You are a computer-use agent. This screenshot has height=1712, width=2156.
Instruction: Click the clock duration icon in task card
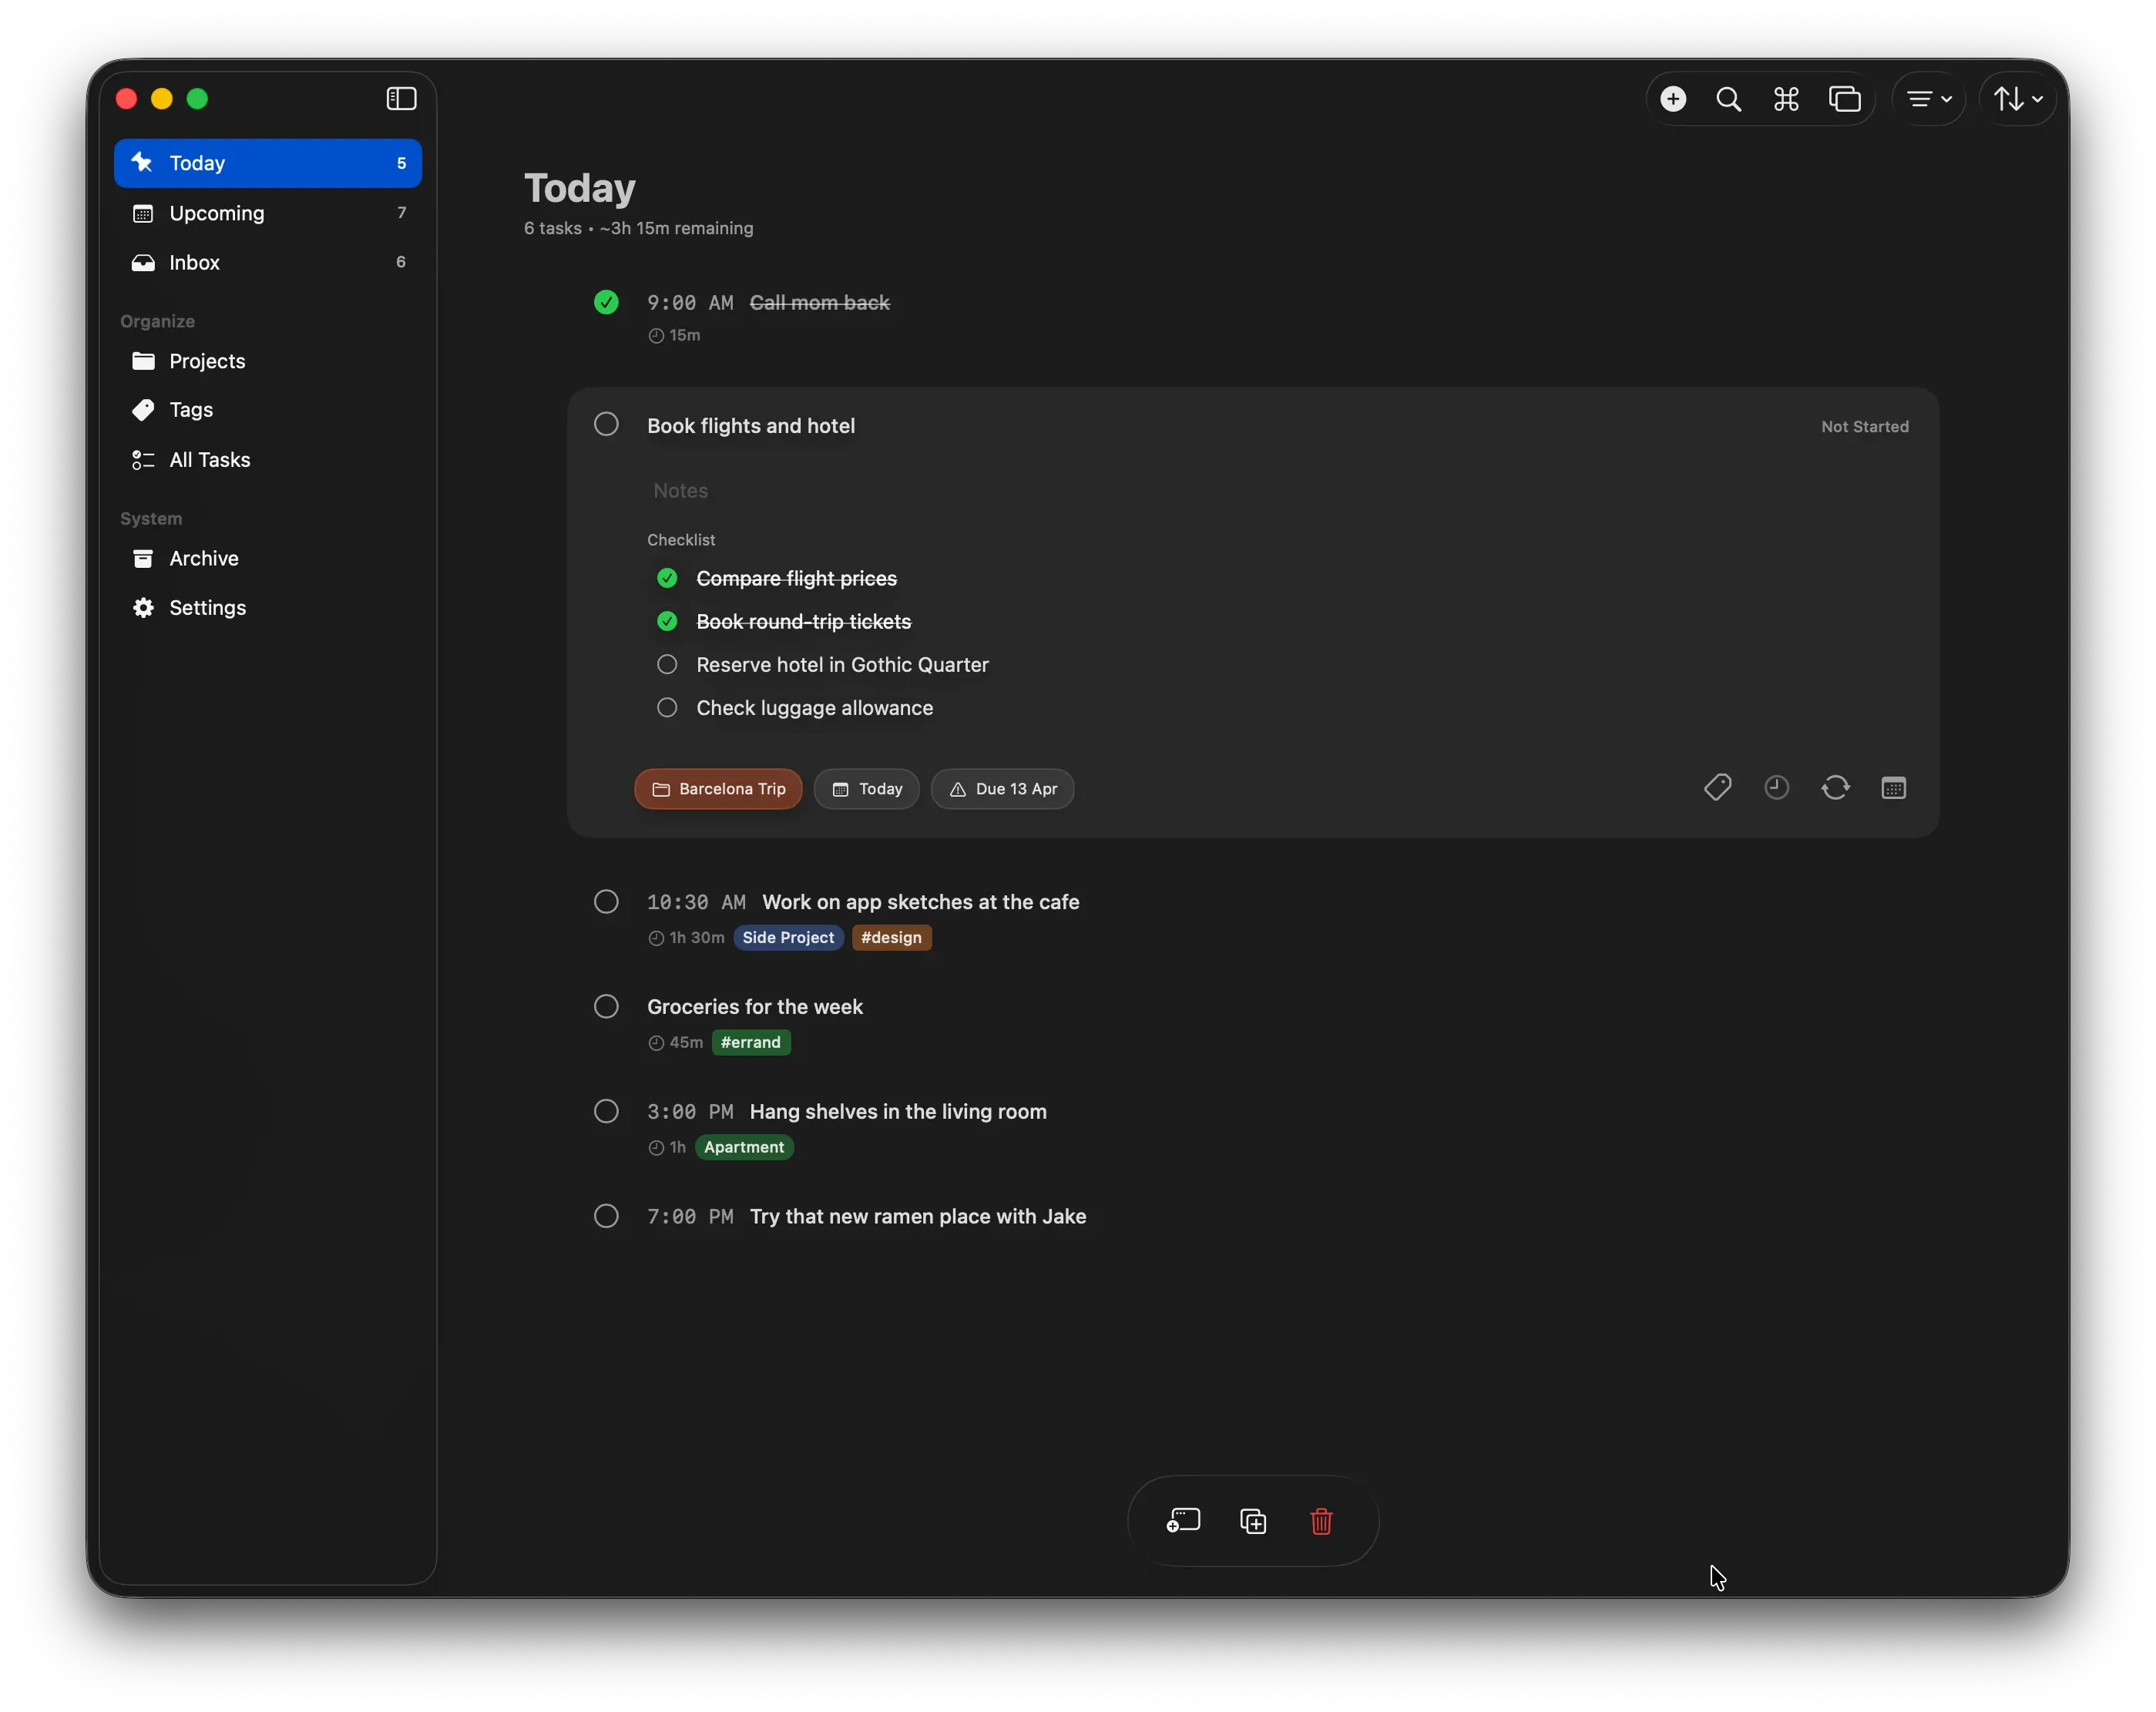click(x=1776, y=788)
